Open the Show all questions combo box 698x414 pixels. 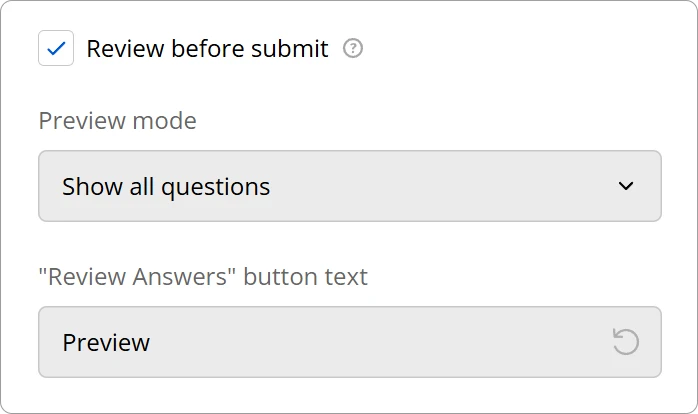coord(349,186)
